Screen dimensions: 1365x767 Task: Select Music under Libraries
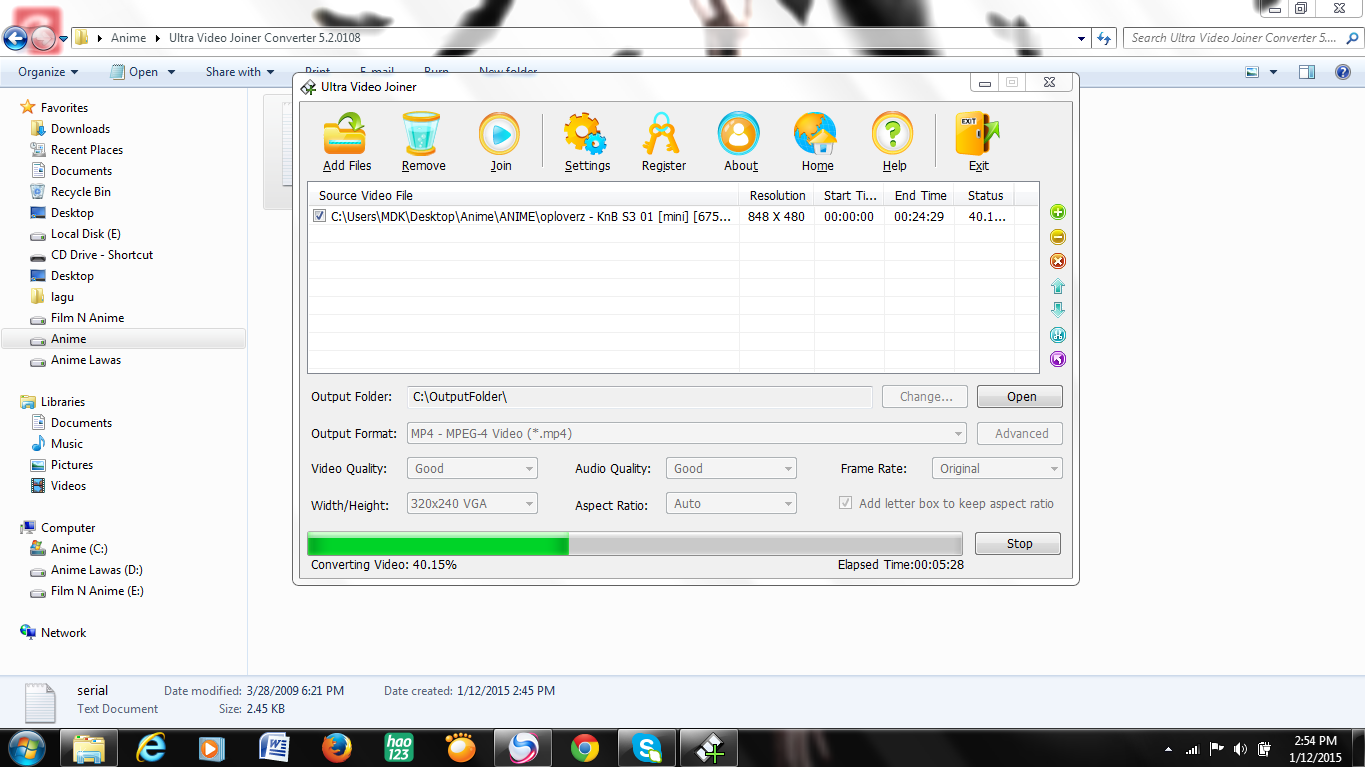coord(67,444)
